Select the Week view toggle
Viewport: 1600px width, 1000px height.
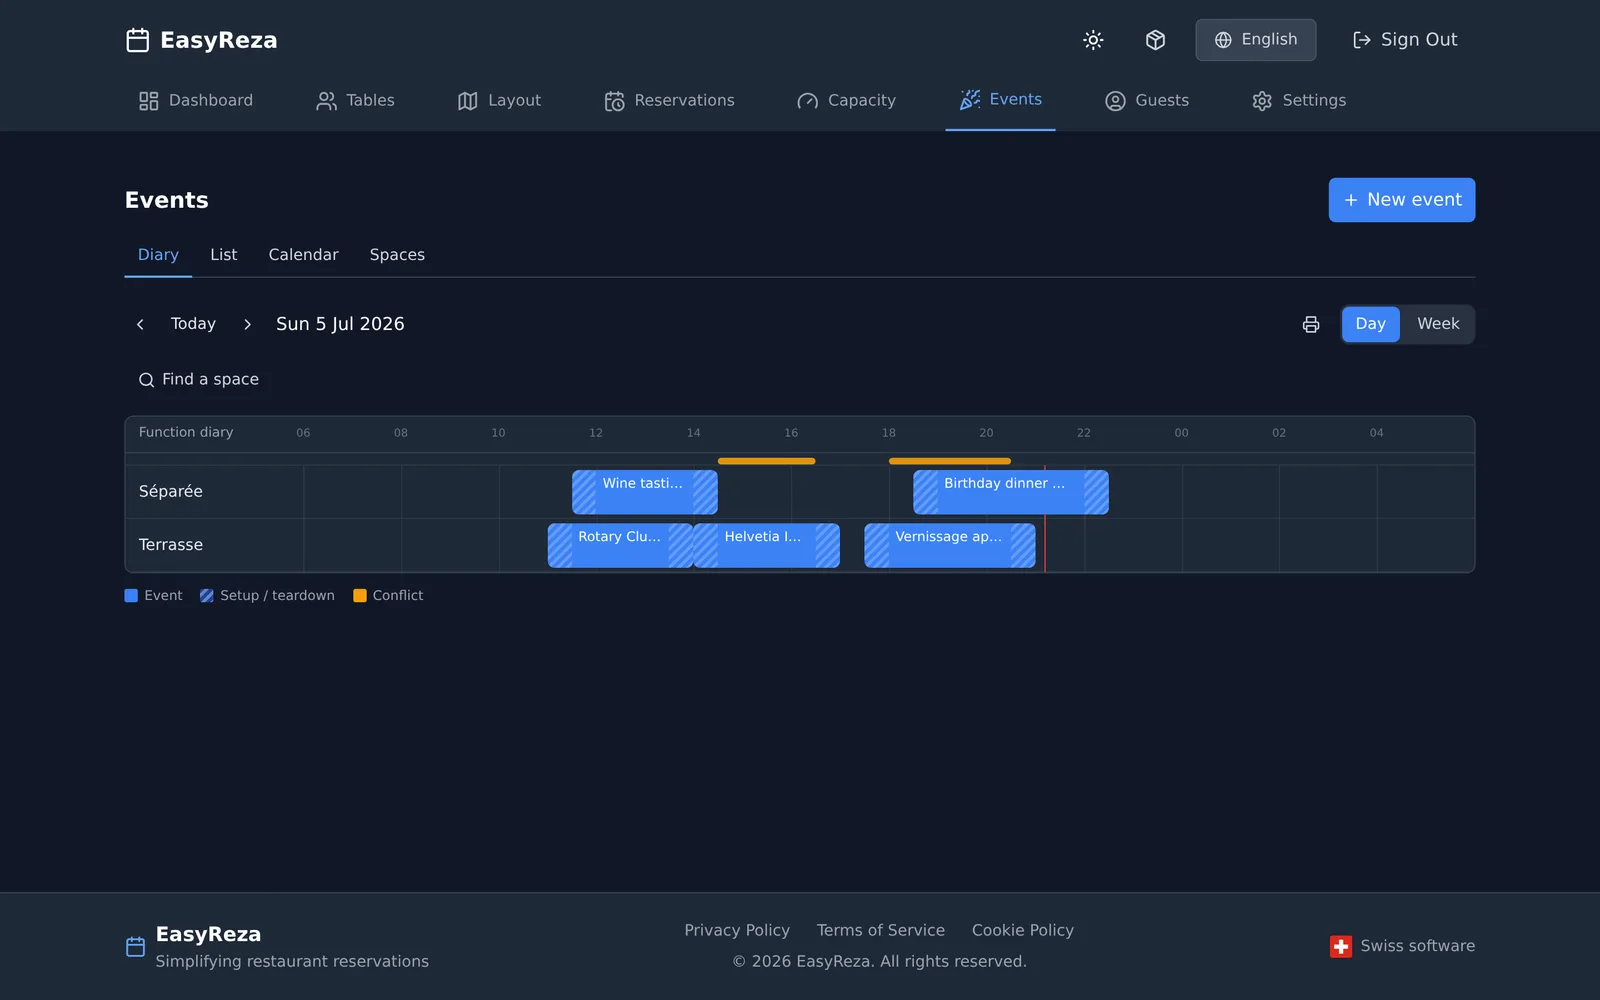[1438, 324]
